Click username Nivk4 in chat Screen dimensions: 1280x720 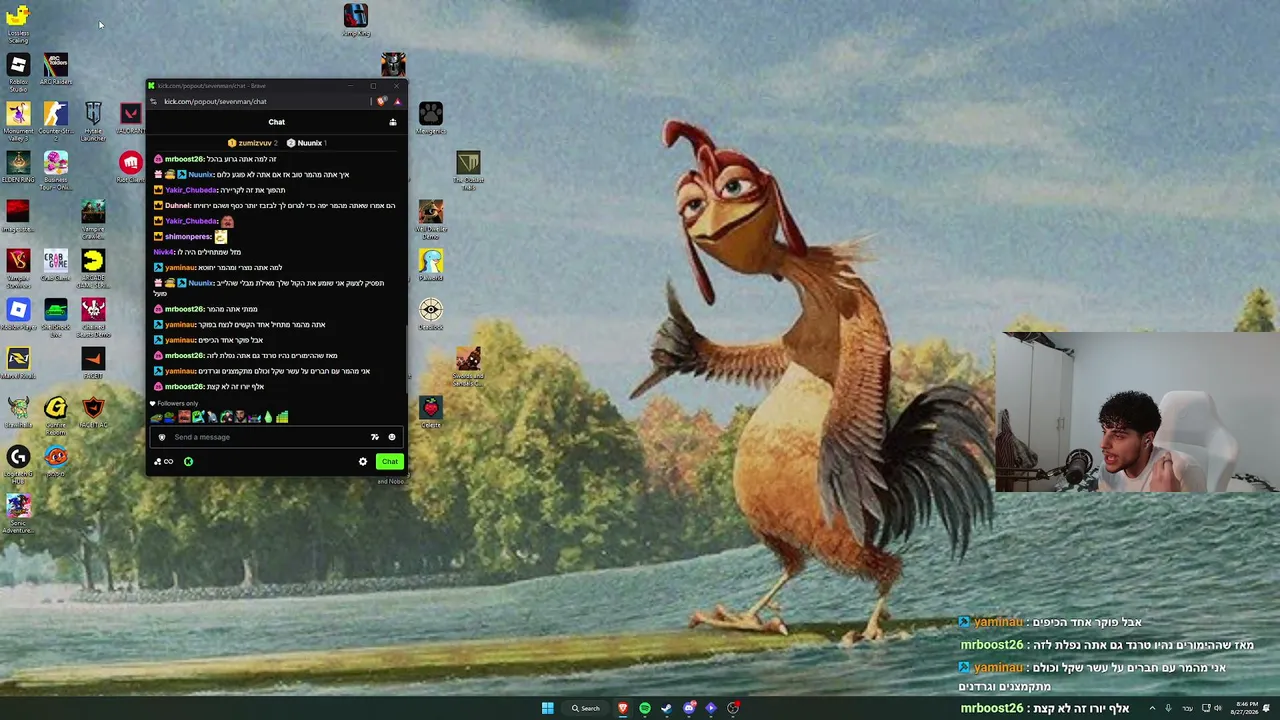[x=163, y=252]
